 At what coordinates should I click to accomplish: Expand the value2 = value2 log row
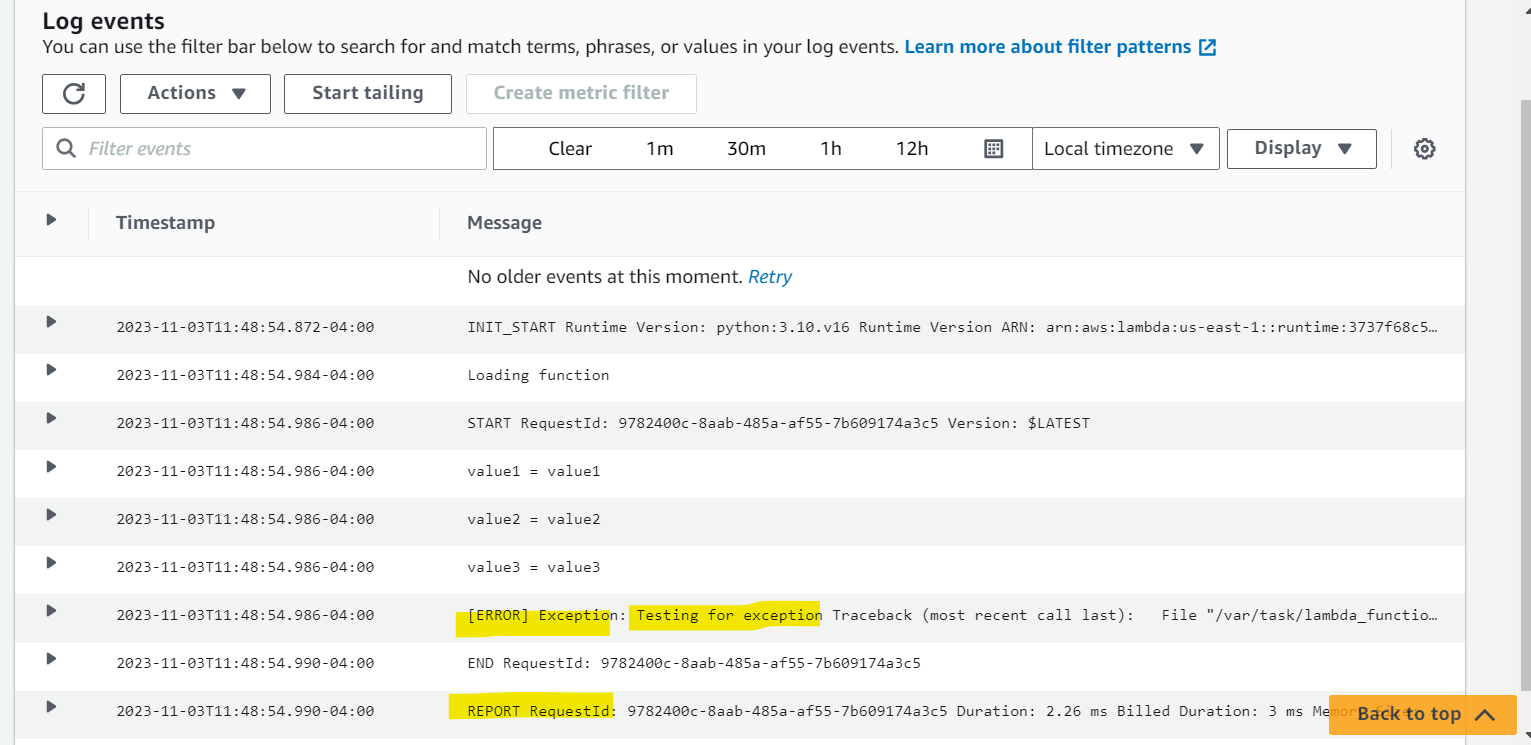(51, 514)
